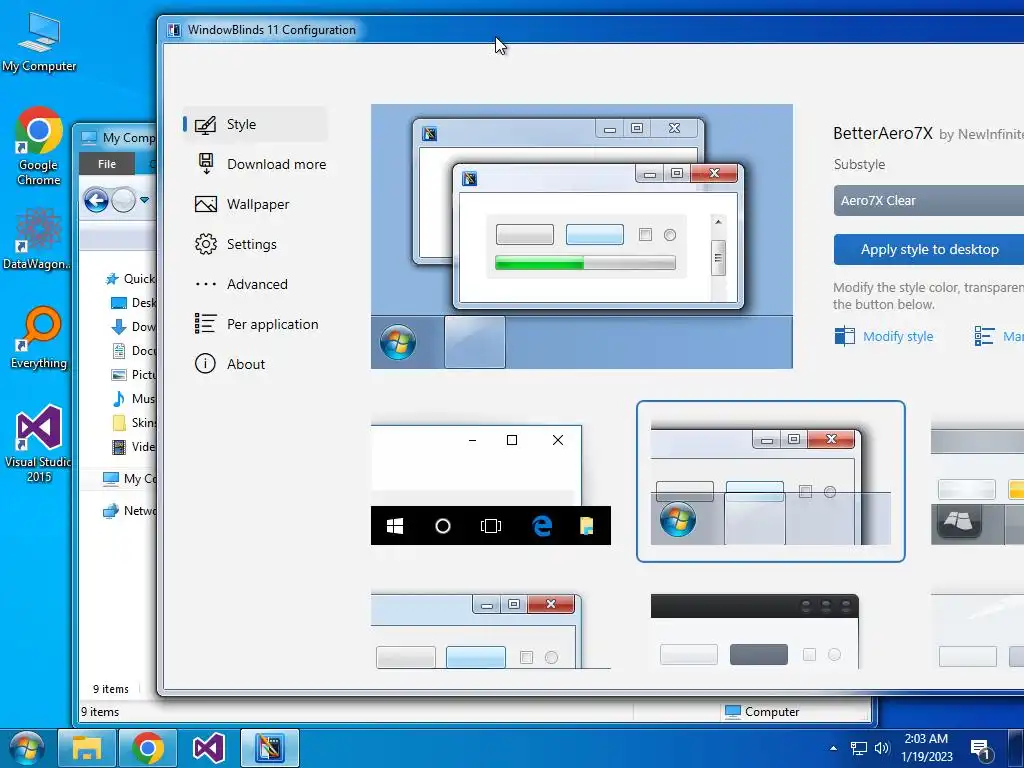
Task: Click the list icon beside Modify style
Action: pyautogui.click(x=984, y=336)
